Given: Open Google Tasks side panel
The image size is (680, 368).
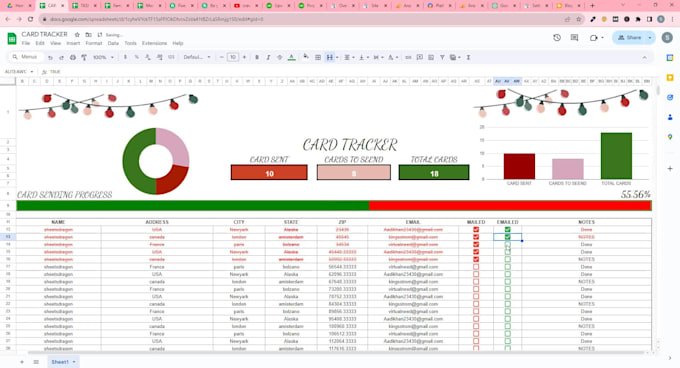Looking at the screenshot, I should coord(670,98).
